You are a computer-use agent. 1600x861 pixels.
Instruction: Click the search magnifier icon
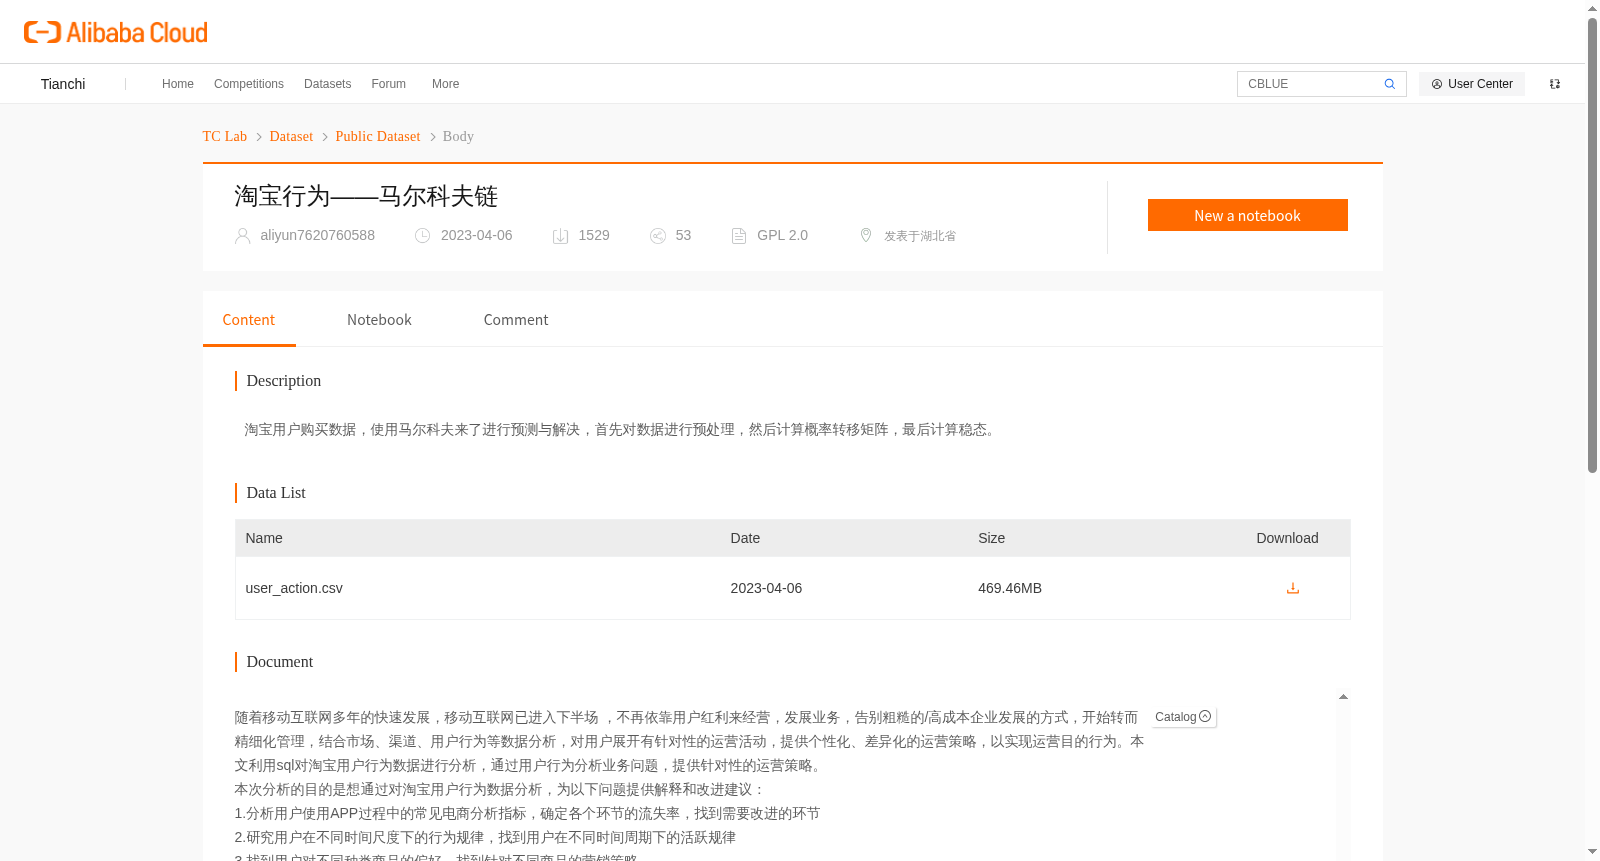pyautogui.click(x=1389, y=84)
